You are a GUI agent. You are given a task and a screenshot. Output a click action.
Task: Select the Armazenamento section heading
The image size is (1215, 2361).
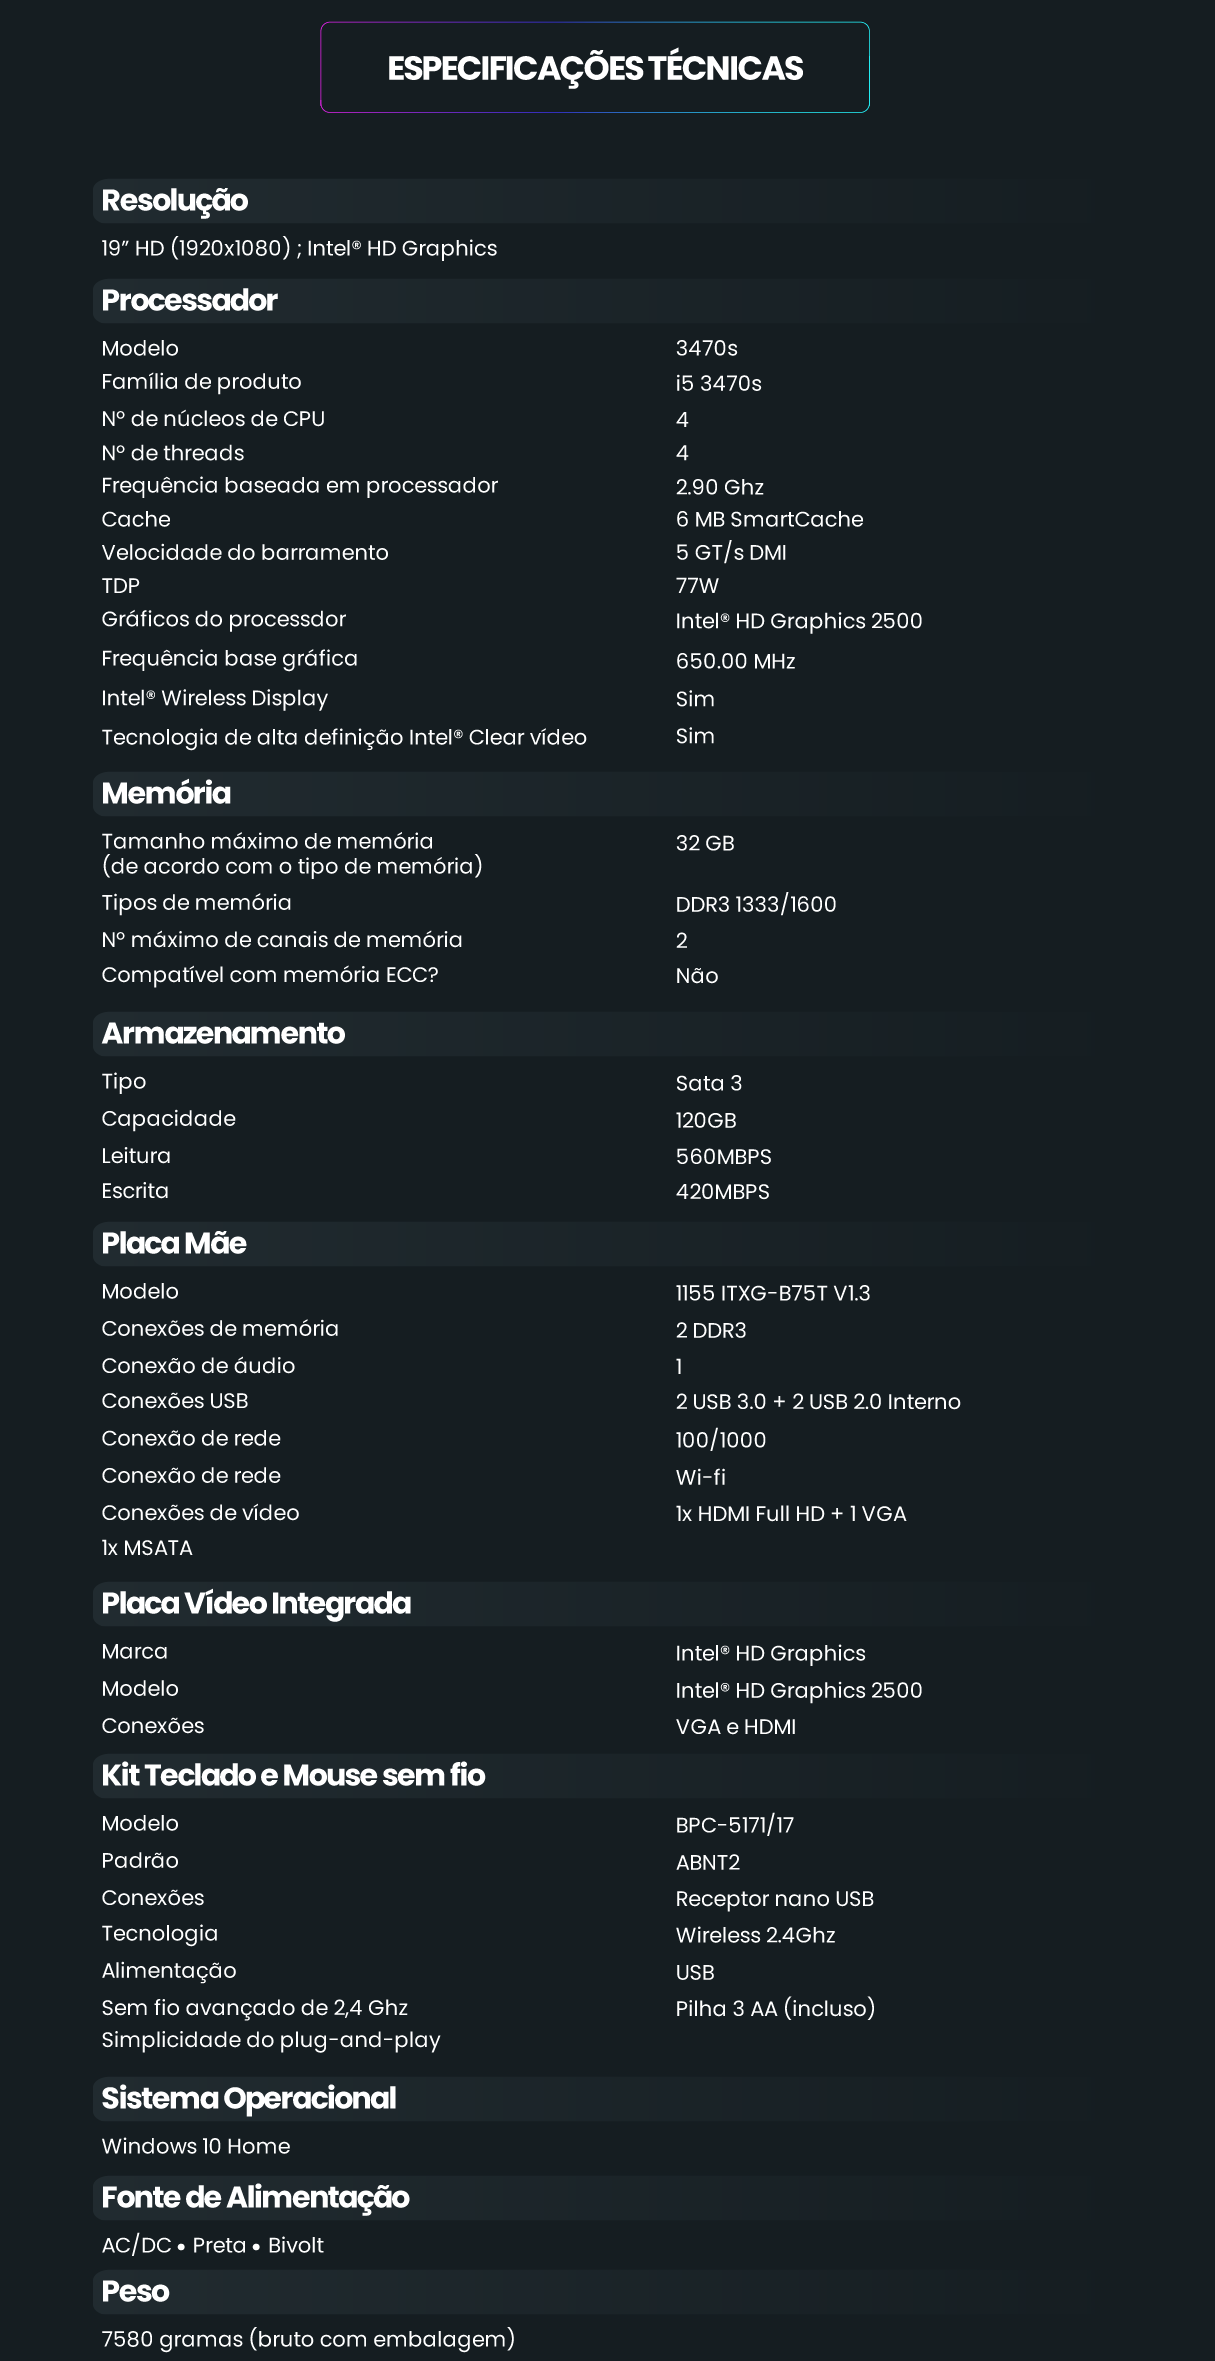(223, 1033)
